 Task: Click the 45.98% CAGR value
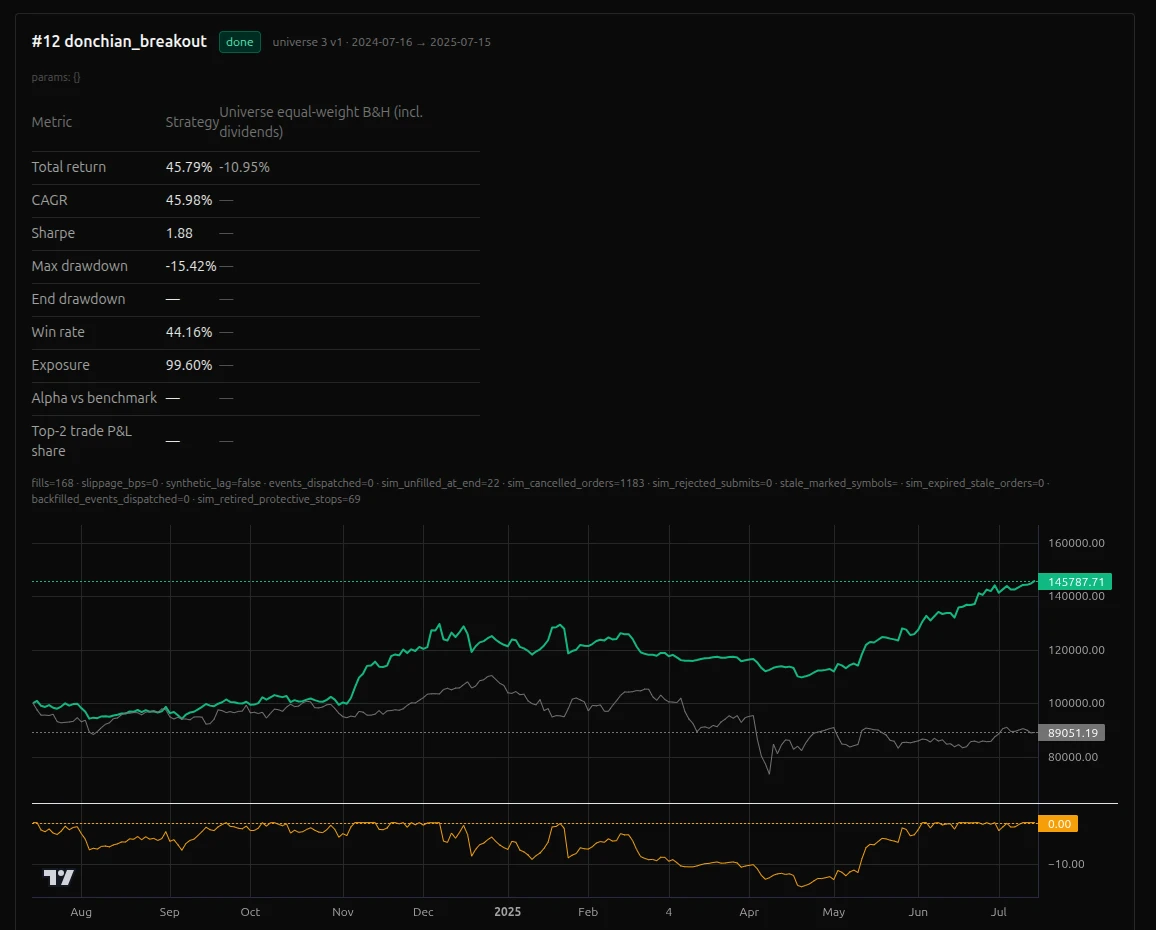click(x=189, y=201)
